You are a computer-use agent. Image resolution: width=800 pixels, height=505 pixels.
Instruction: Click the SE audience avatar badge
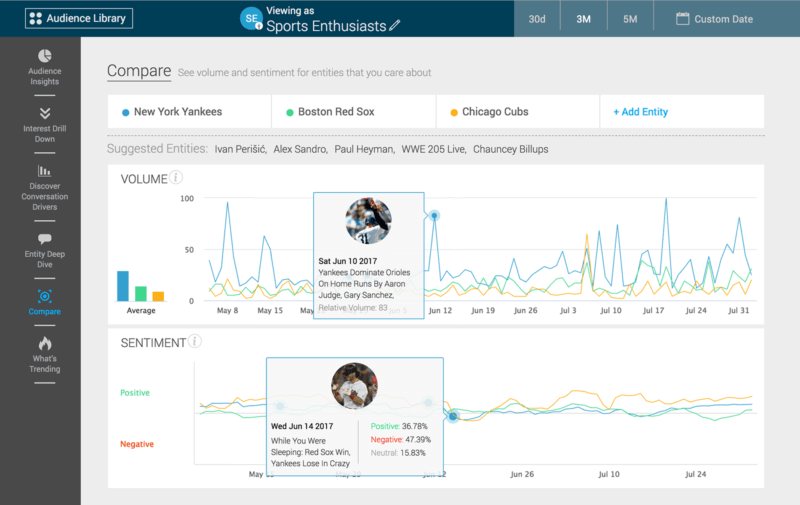click(x=251, y=19)
